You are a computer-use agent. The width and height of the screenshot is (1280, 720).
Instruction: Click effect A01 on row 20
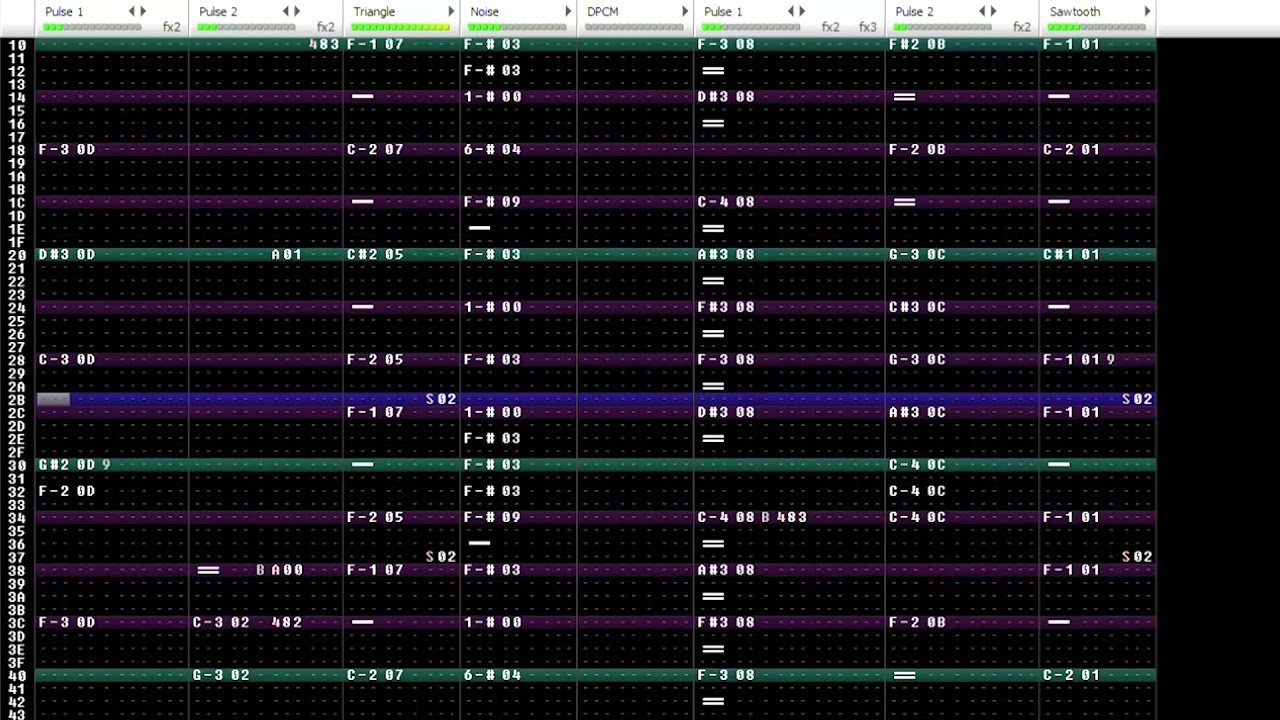pos(287,255)
